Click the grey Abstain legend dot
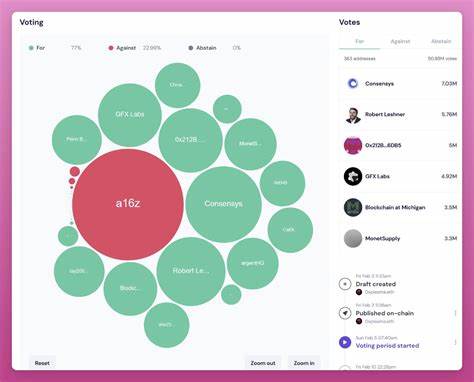Screen dimensions: 474x382 coord(191,48)
